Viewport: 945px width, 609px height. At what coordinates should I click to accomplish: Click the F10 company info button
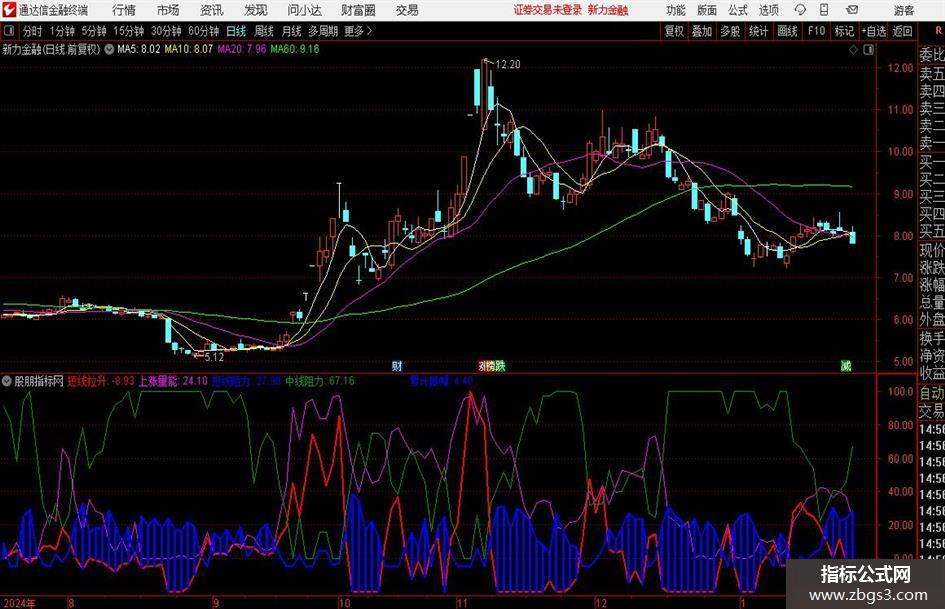816,31
